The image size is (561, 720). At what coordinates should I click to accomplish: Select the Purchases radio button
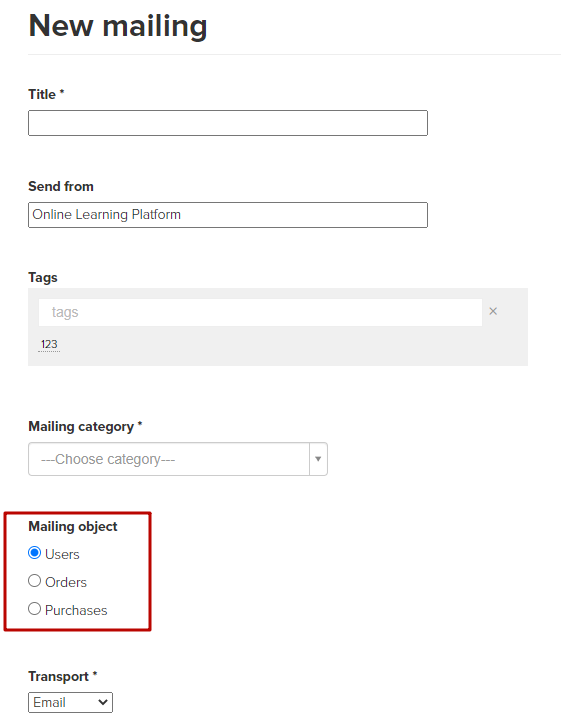tap(34, 609)
